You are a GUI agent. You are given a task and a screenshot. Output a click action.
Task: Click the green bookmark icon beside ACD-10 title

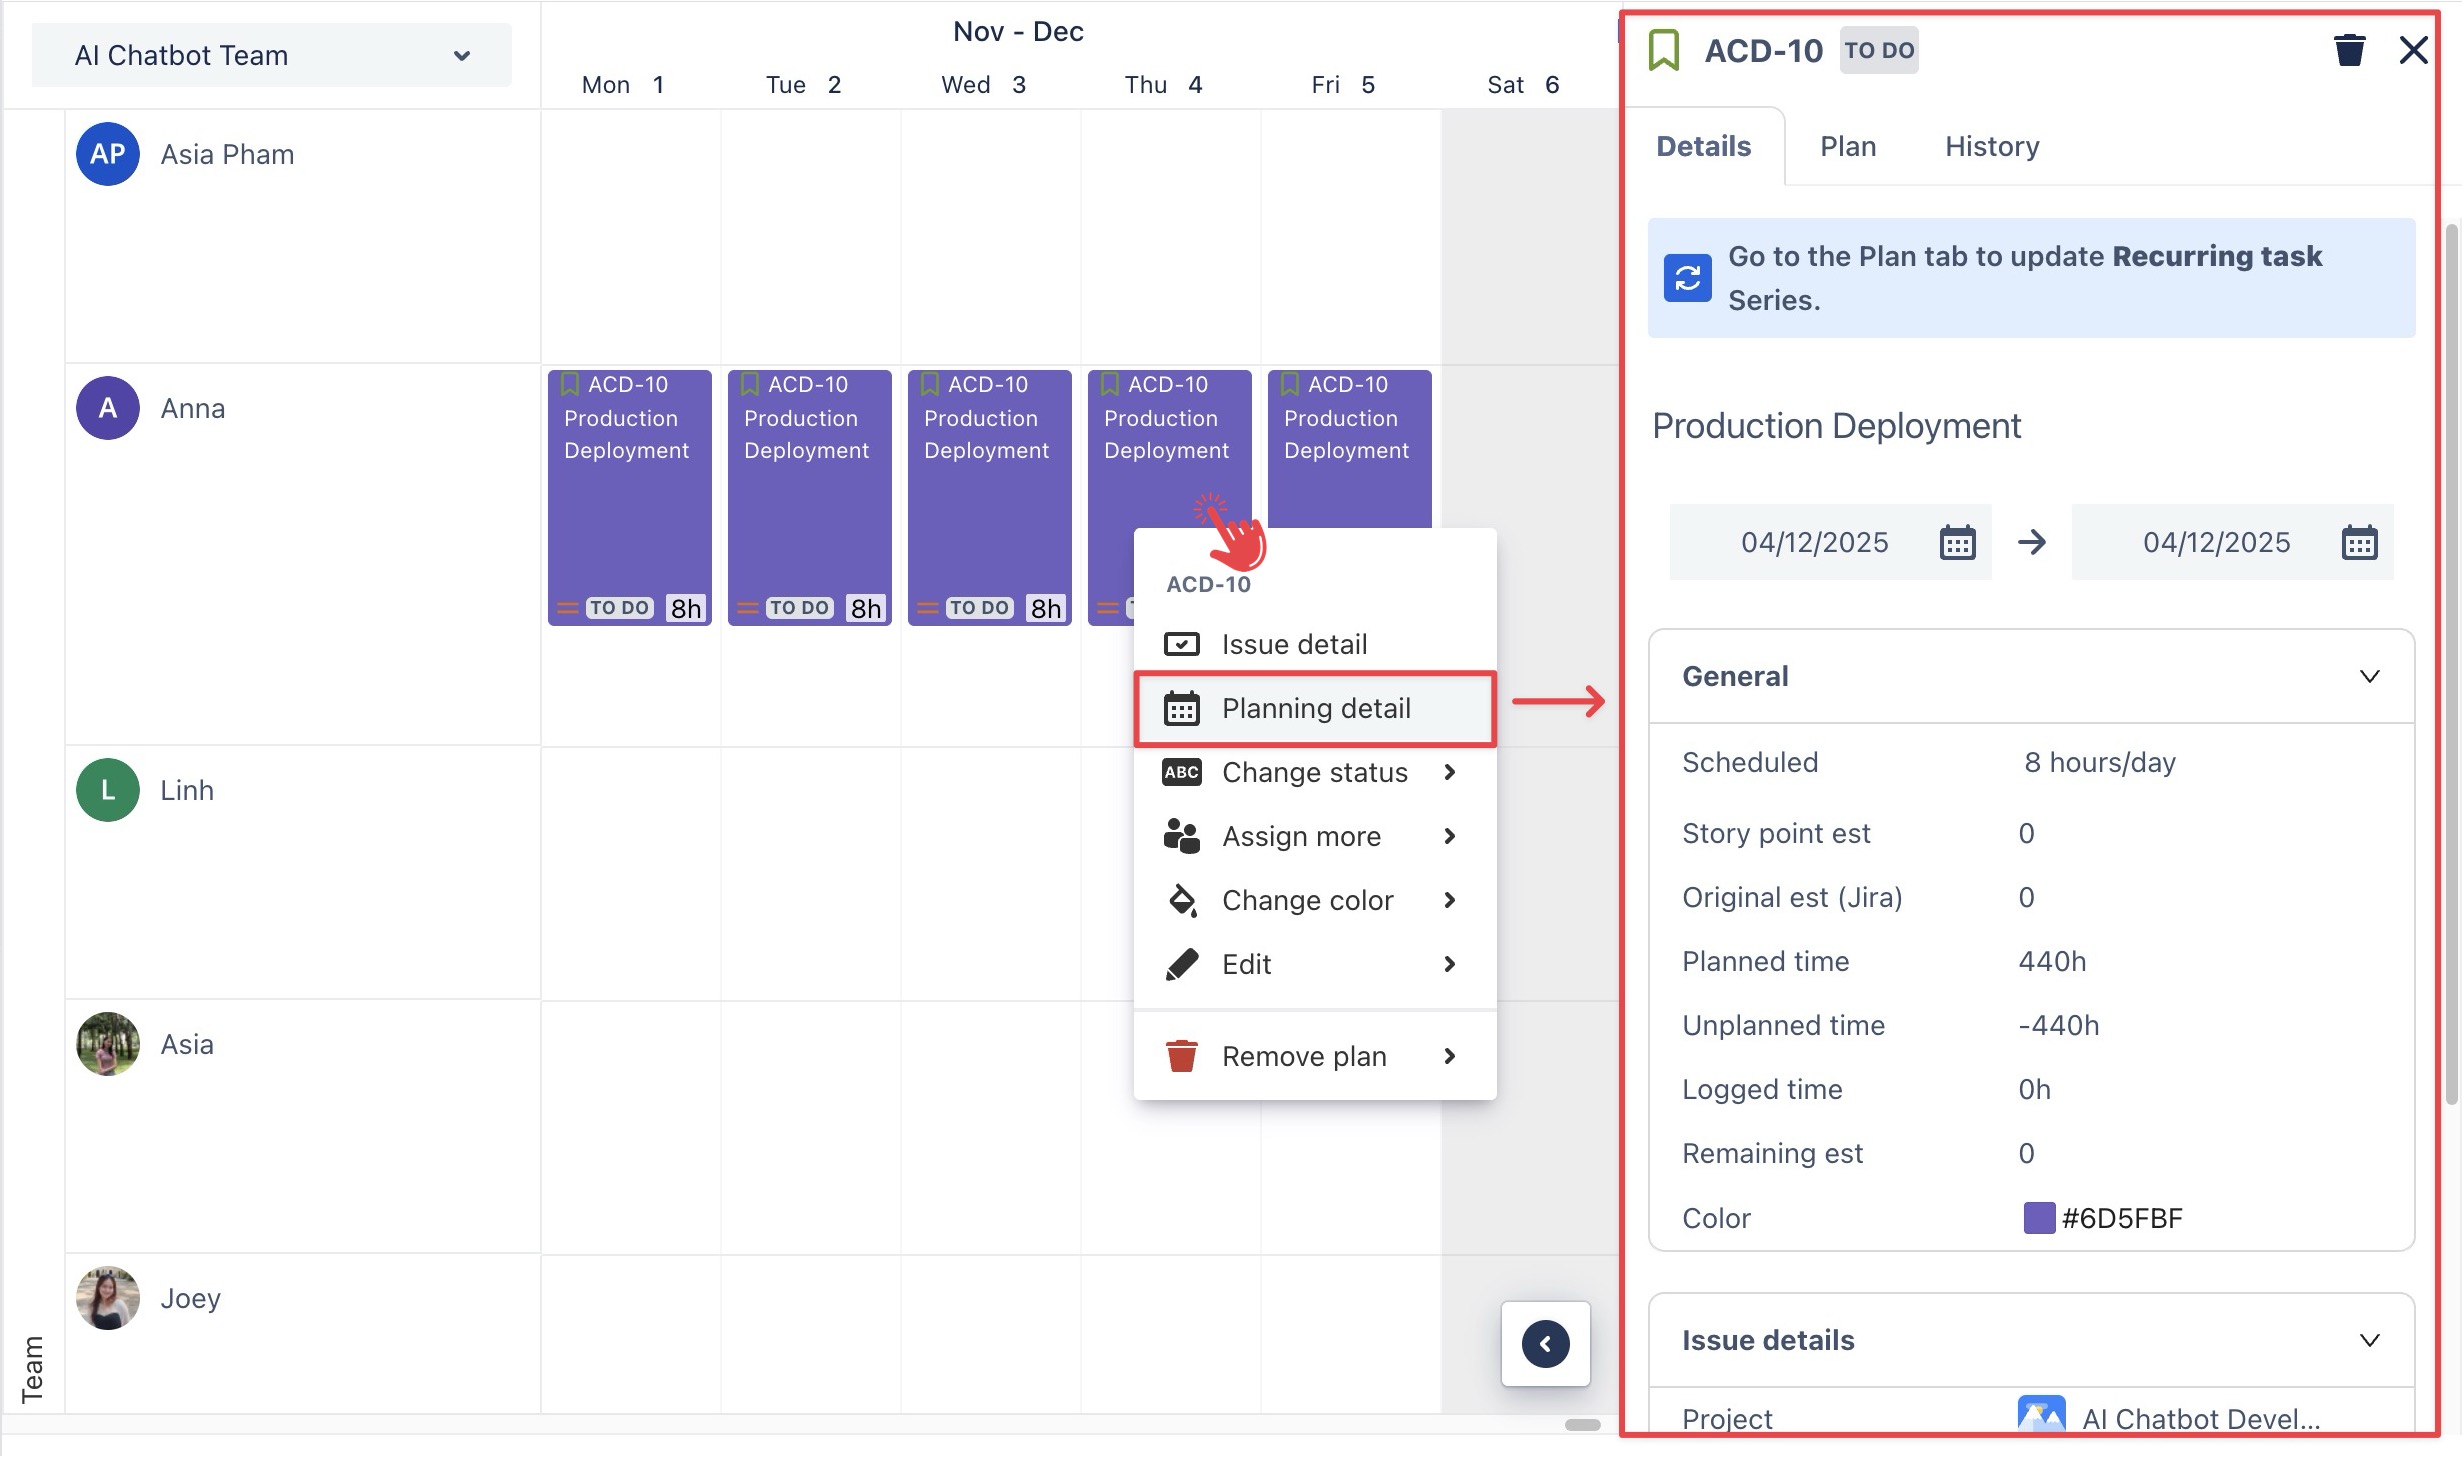[x=1664, y=50]
